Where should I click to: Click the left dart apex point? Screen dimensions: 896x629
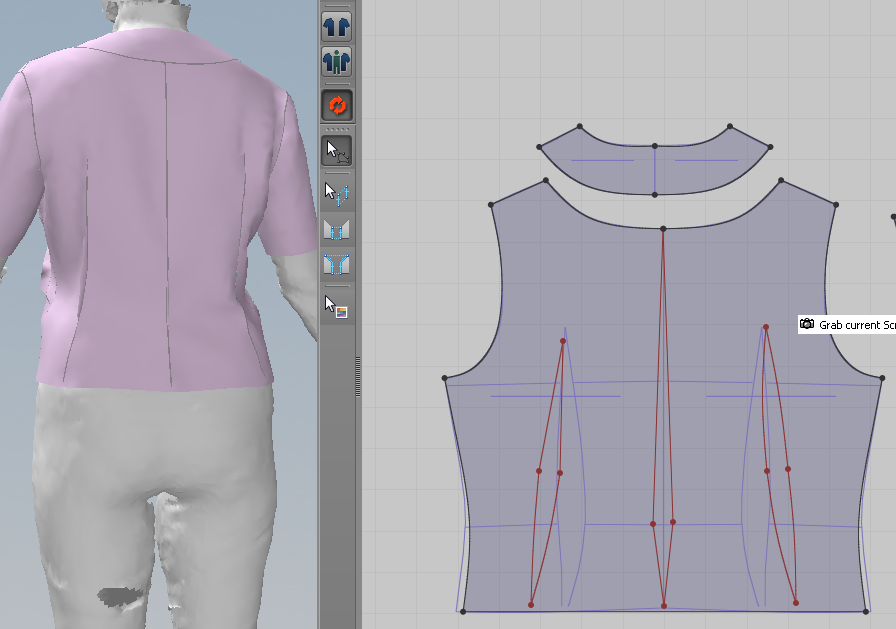563,341
